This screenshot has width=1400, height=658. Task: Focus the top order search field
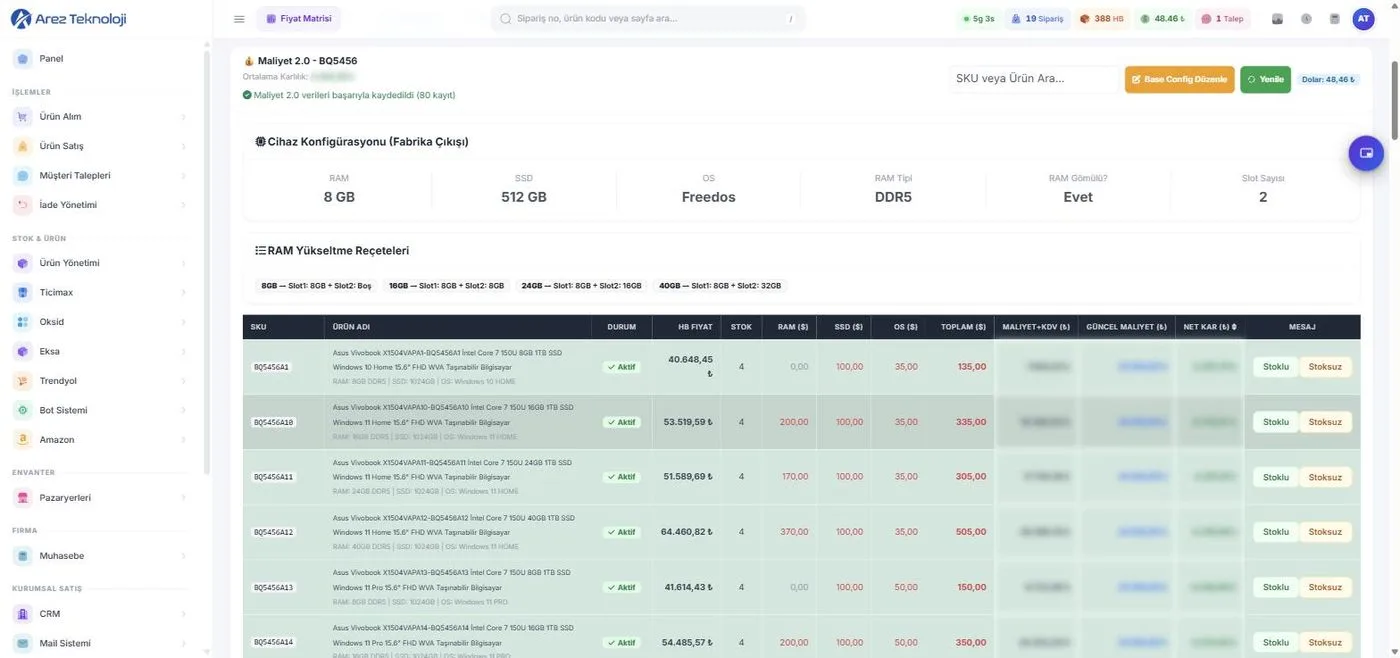click(x=648, y=19)
